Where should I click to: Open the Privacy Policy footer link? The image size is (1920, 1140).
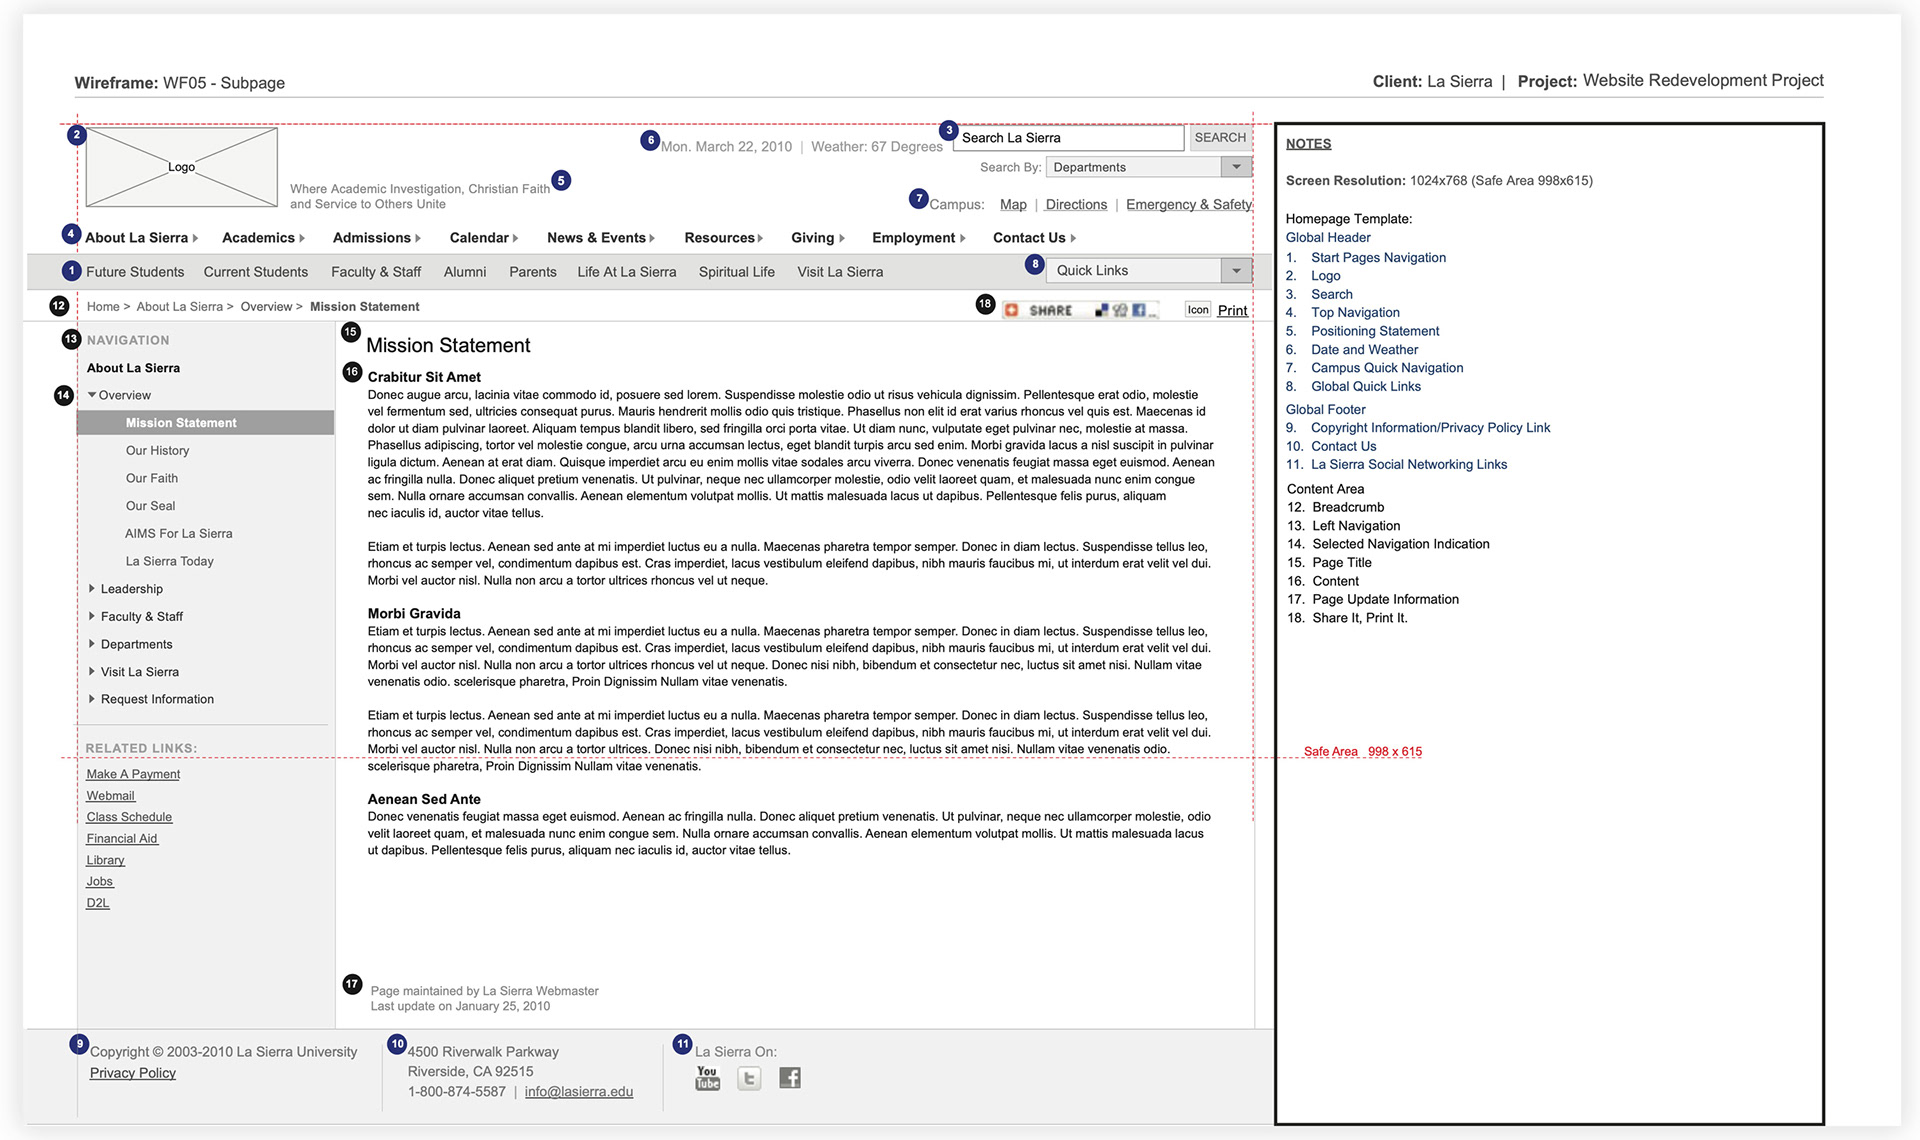tap(133, 1073)
